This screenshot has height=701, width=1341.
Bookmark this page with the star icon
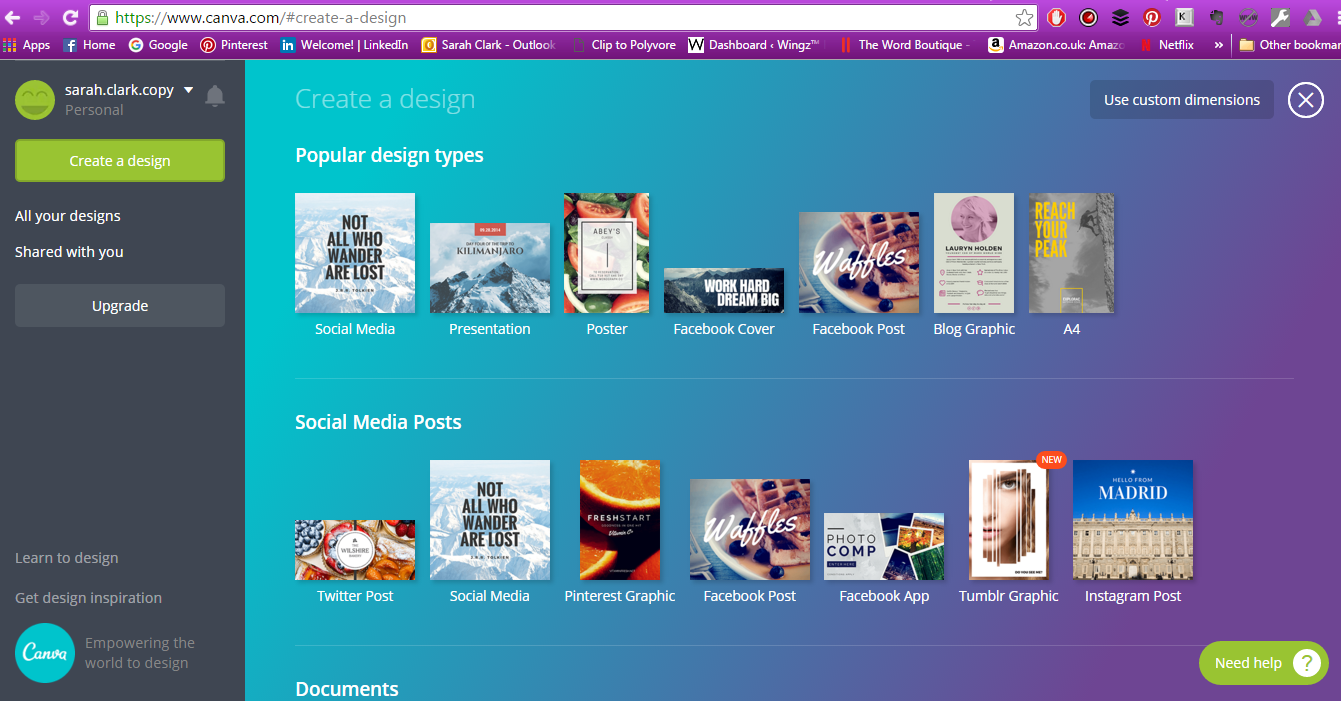tap(1024, 17)
